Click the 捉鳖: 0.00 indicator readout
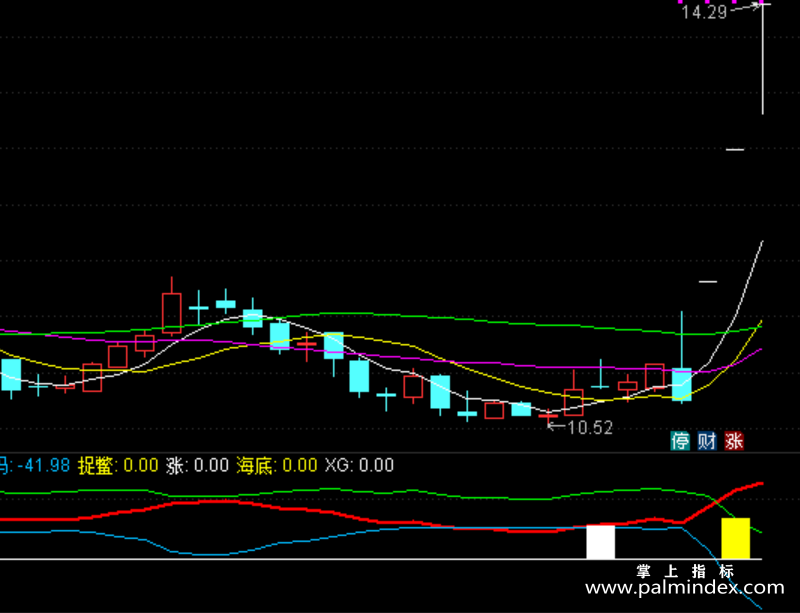The height and width of the screenshot is (613, 800). (118, 465)
